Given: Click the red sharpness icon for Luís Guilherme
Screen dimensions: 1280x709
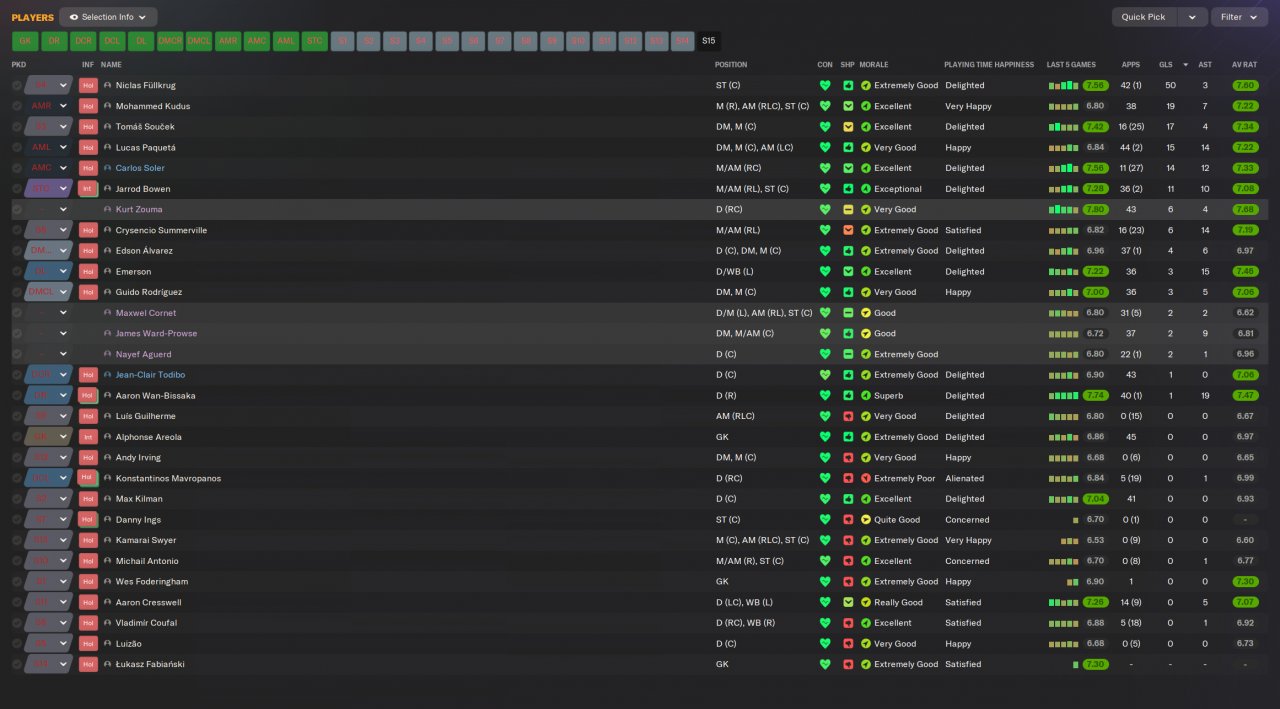Looking at the screenshot, I should click(x=848, y=416).
